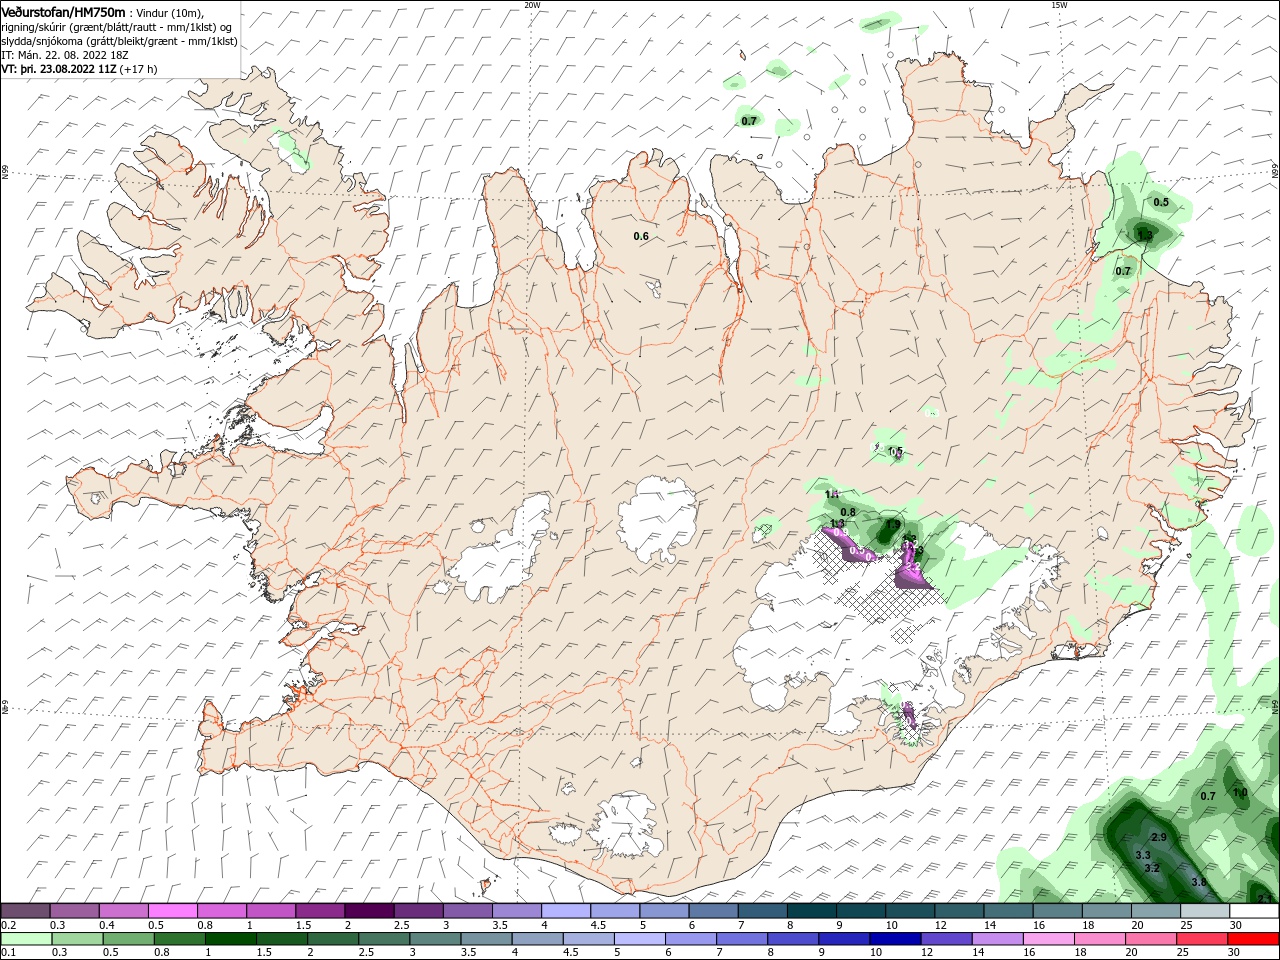The image size is (1280, 960).
Task: Select top-row legend swatch starting at 18
Action: 1107,910
